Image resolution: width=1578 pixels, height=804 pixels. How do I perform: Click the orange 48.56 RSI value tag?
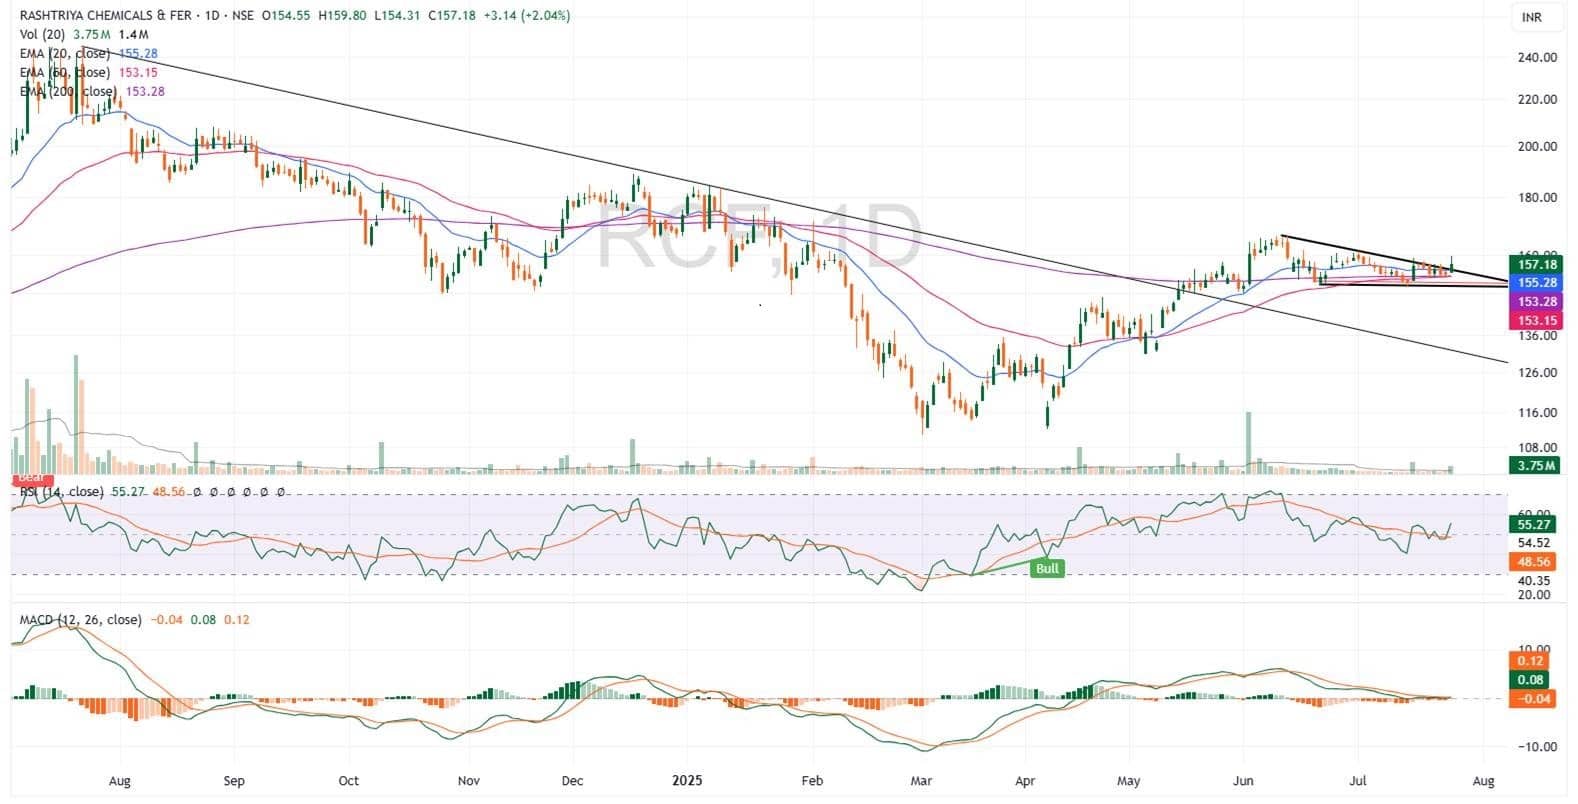click(x=1534, y=562)
